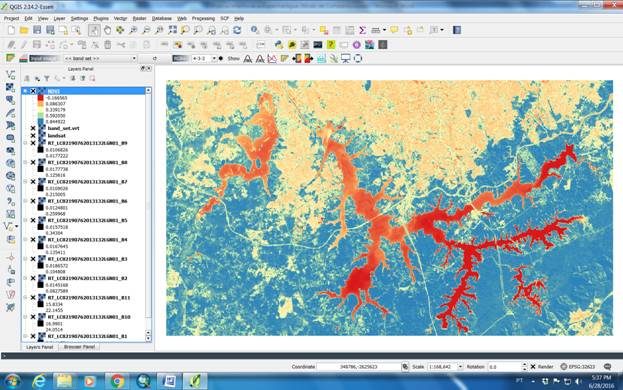The width and height of the screenshot is (623, 390).
Task: Toggle visibility checkbox of NDVI layer
Action: tap(33, 91)
